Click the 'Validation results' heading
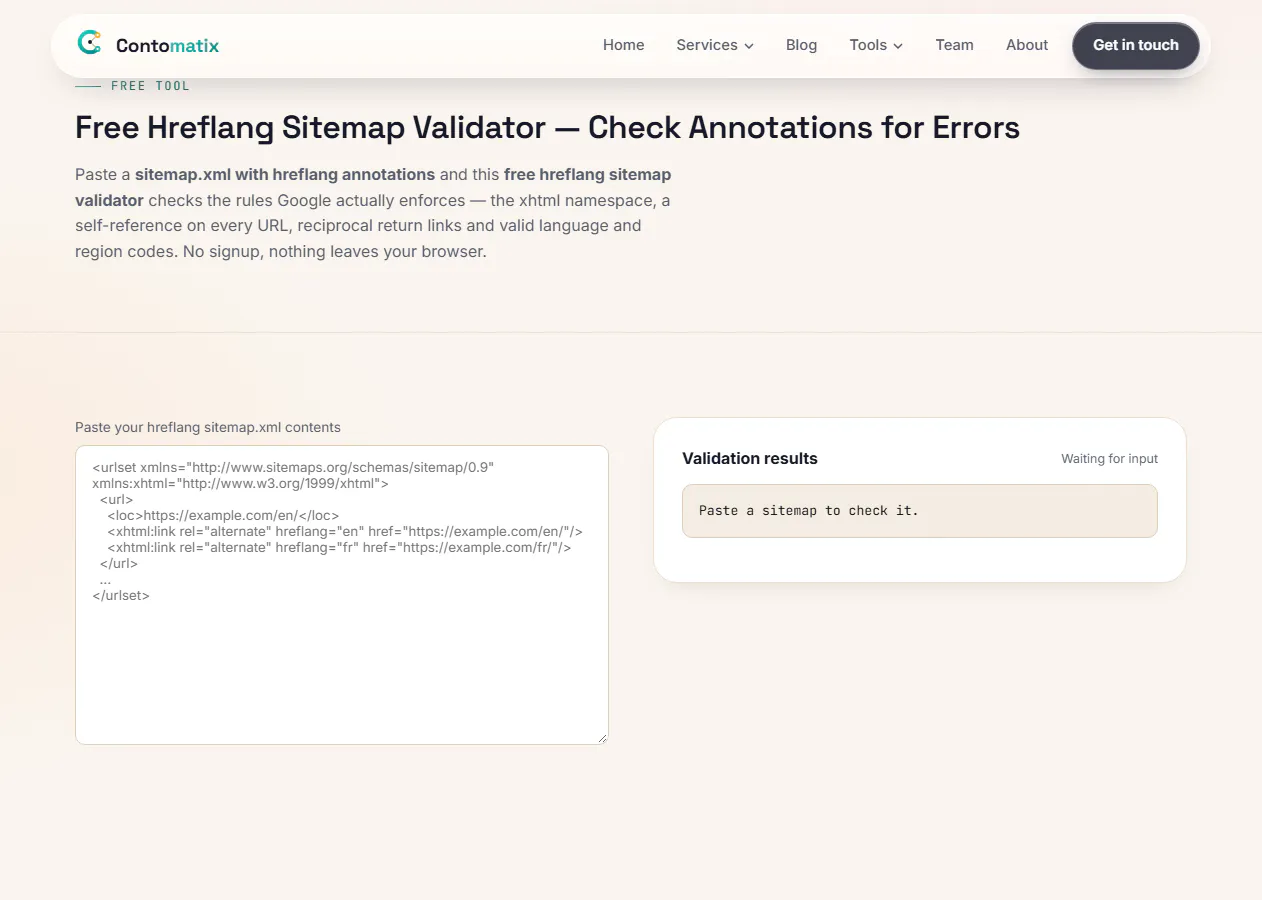Image resolution: width=1262 pixels, height=900 pixels. (x=750, y=458)
